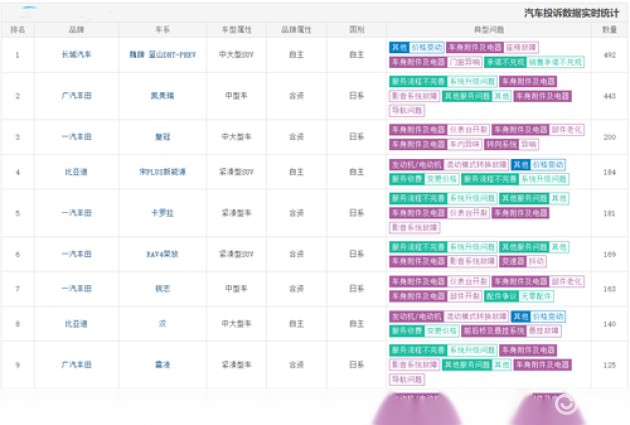Open the 皇冠 model link

(x=162, y=137)
